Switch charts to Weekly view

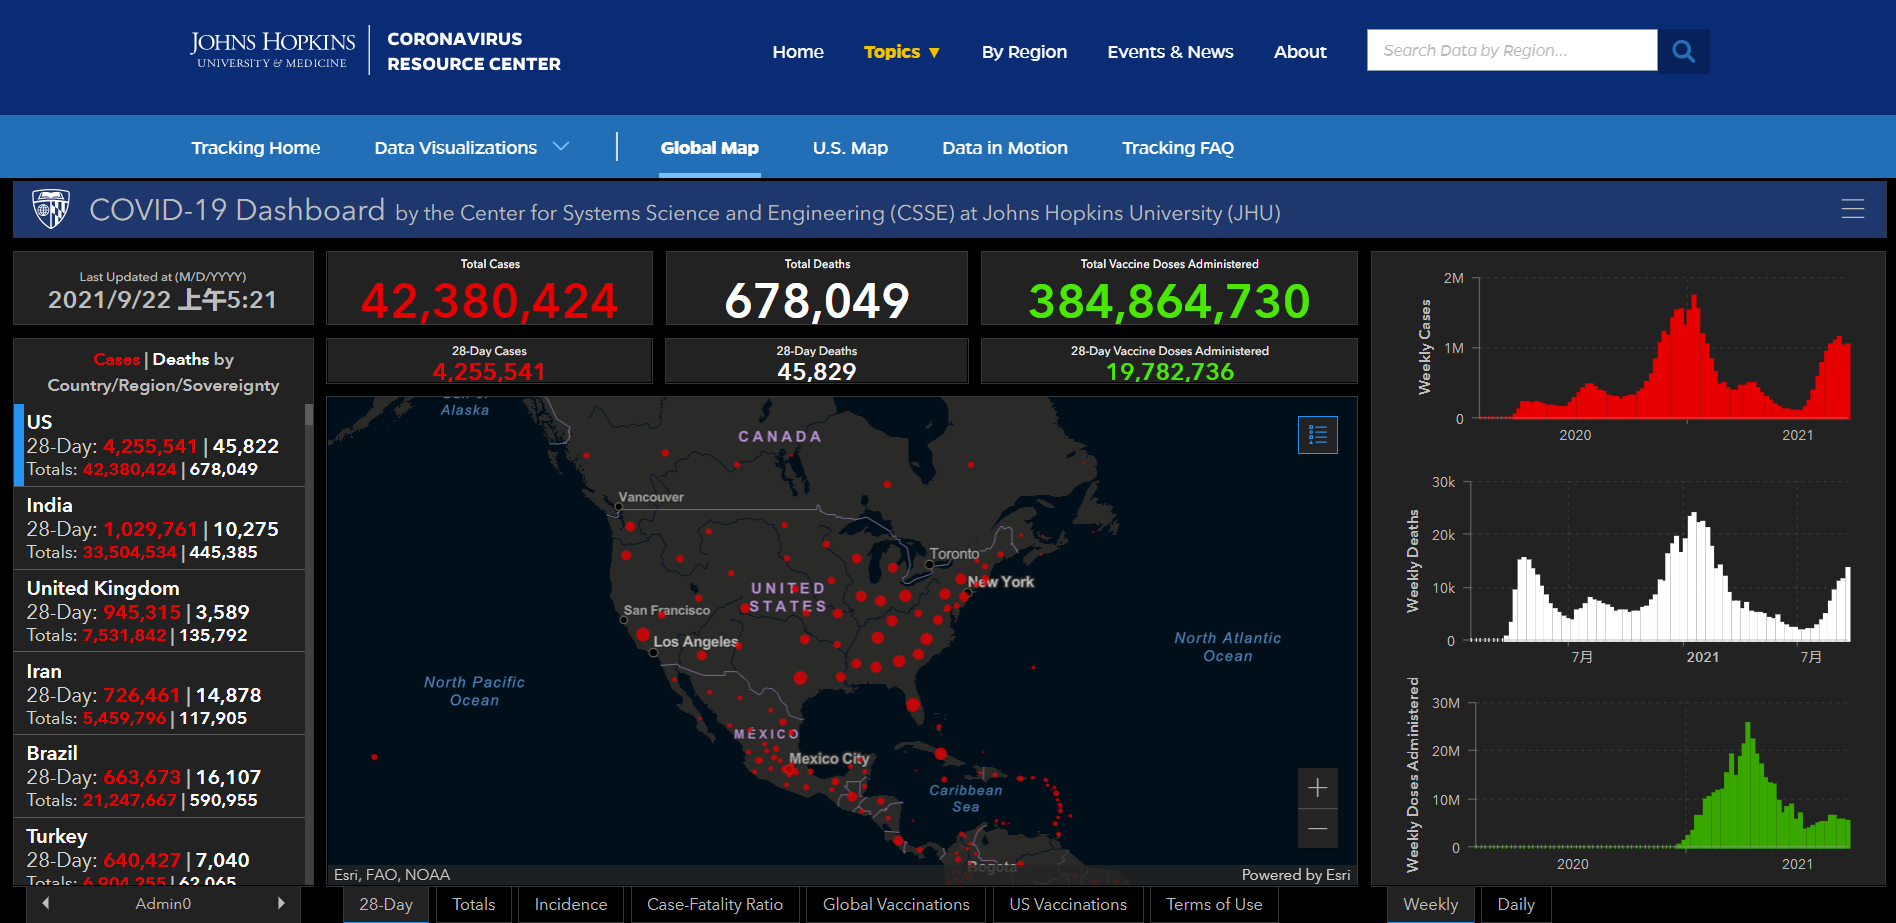point(1429,904)
